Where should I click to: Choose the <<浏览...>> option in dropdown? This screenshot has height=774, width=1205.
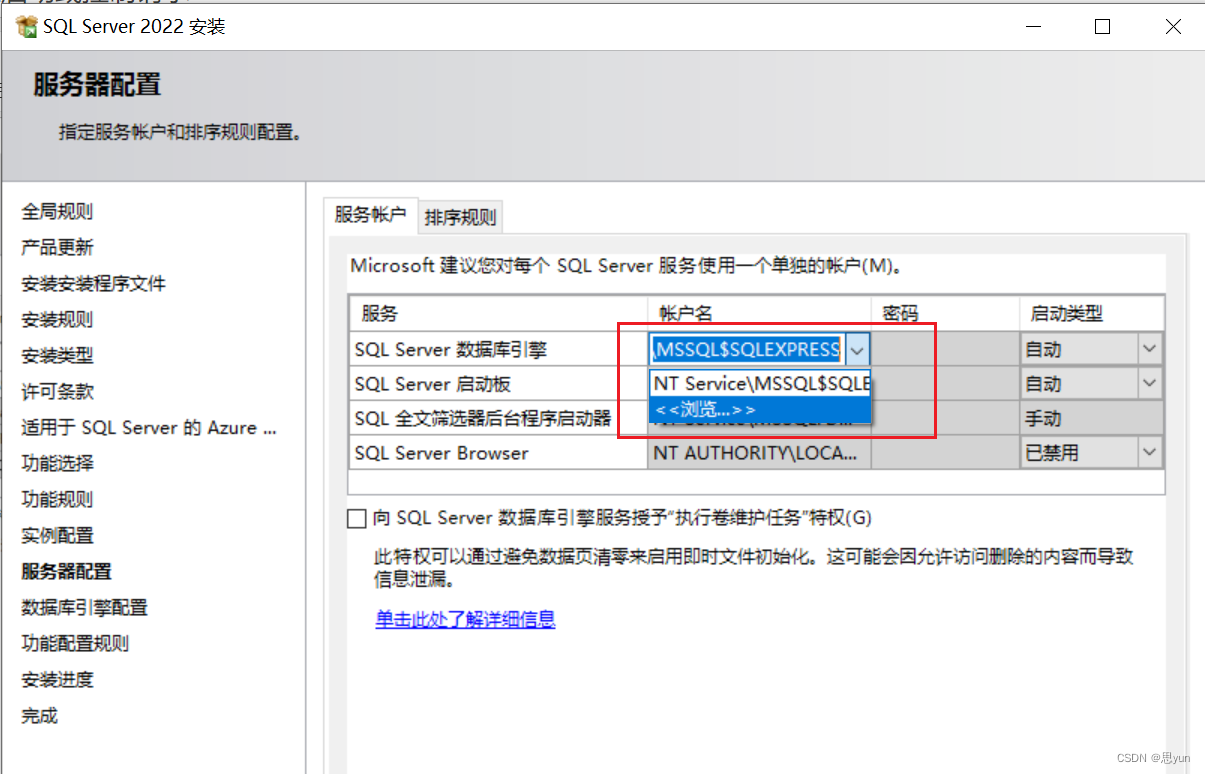coord(760,410)
